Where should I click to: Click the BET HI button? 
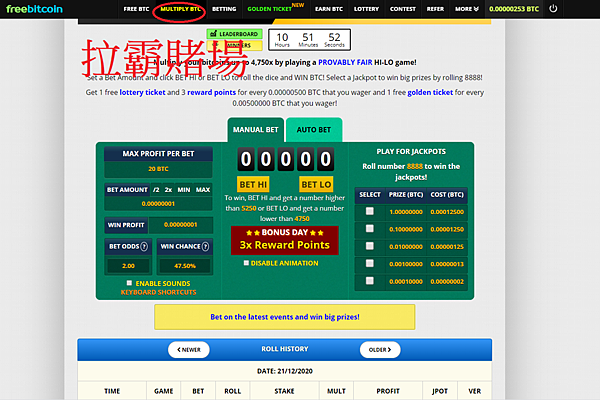click(x=253, y=184)
